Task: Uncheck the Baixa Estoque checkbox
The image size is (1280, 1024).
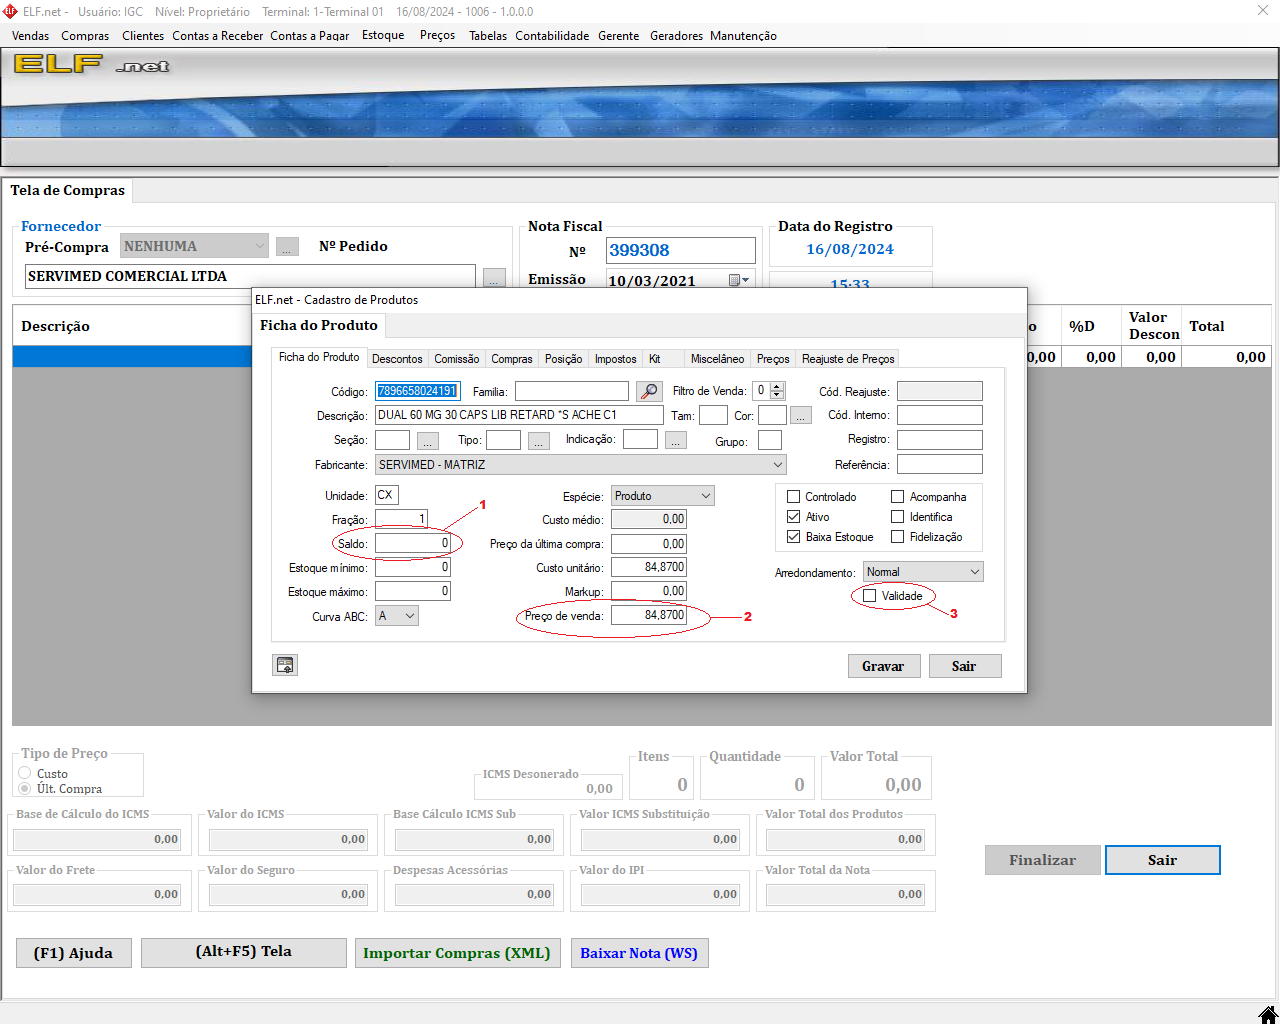Action: (794, 537)
